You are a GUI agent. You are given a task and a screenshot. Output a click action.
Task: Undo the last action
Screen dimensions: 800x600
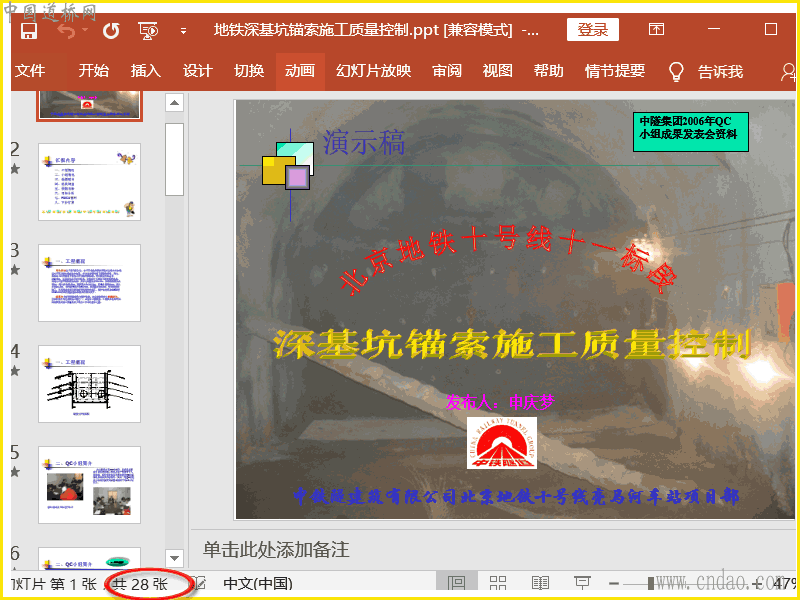(66, 31)
